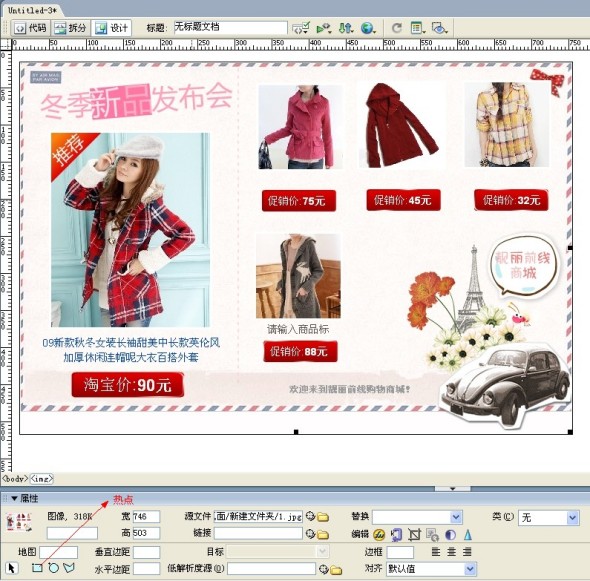Open visual aids eye icon

pyautogui.click(x=439, y=28)
